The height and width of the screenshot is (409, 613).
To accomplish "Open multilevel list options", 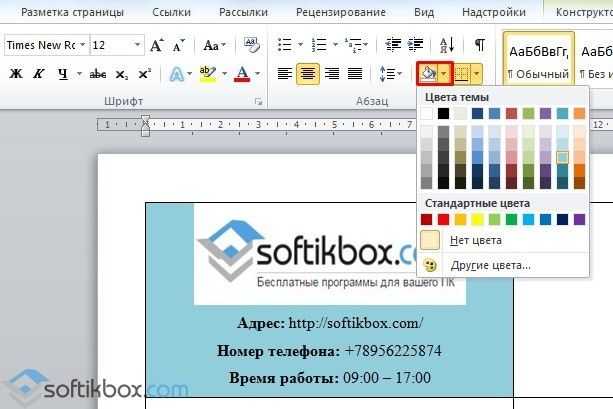I will [356, 45].
